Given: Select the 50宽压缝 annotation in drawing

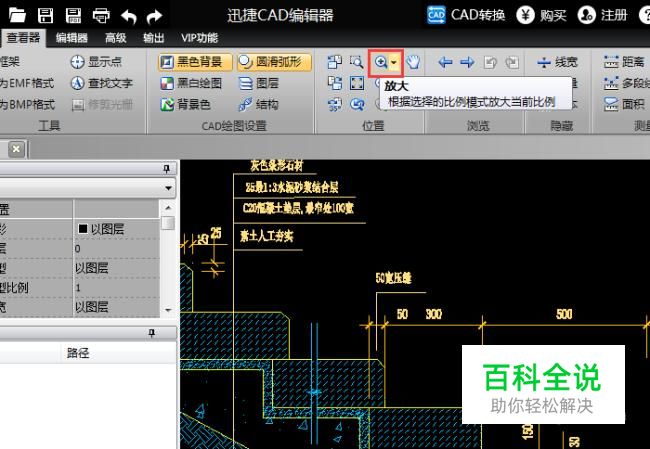Looking at the screenshot, I should [x=394, y=278].
